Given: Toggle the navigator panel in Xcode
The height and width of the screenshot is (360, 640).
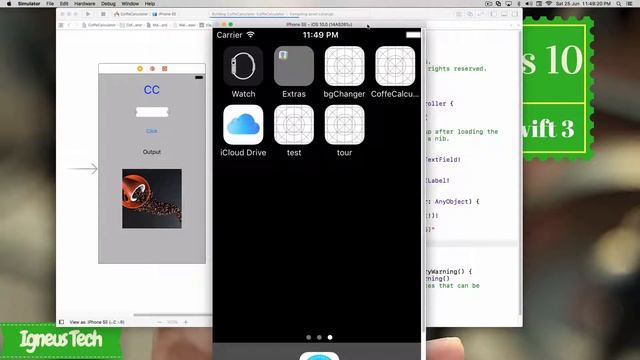Looking at the screenshot, I should 493,14.
